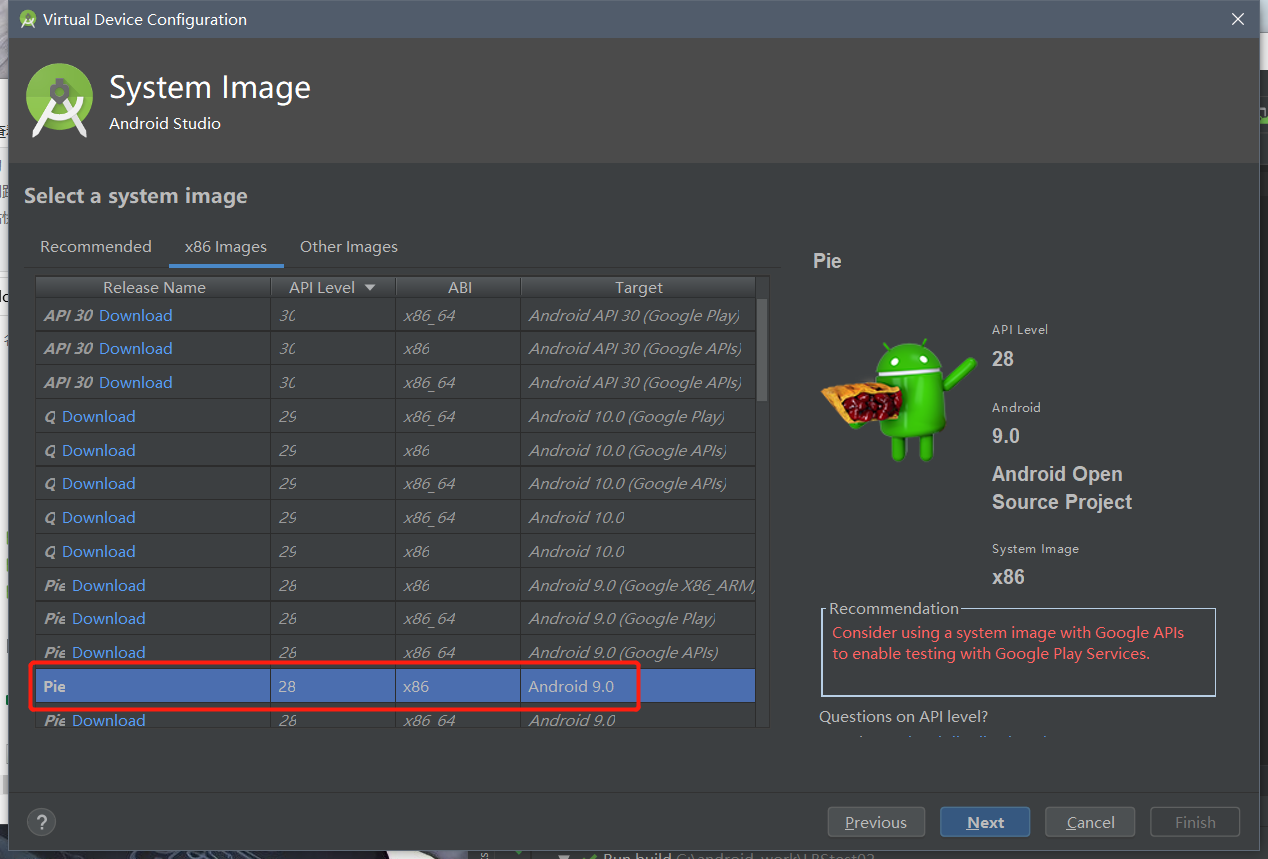Download Pie x86_64 Google APIs image
Viewport: 1268px width, 859px height.
pos(109,652)
